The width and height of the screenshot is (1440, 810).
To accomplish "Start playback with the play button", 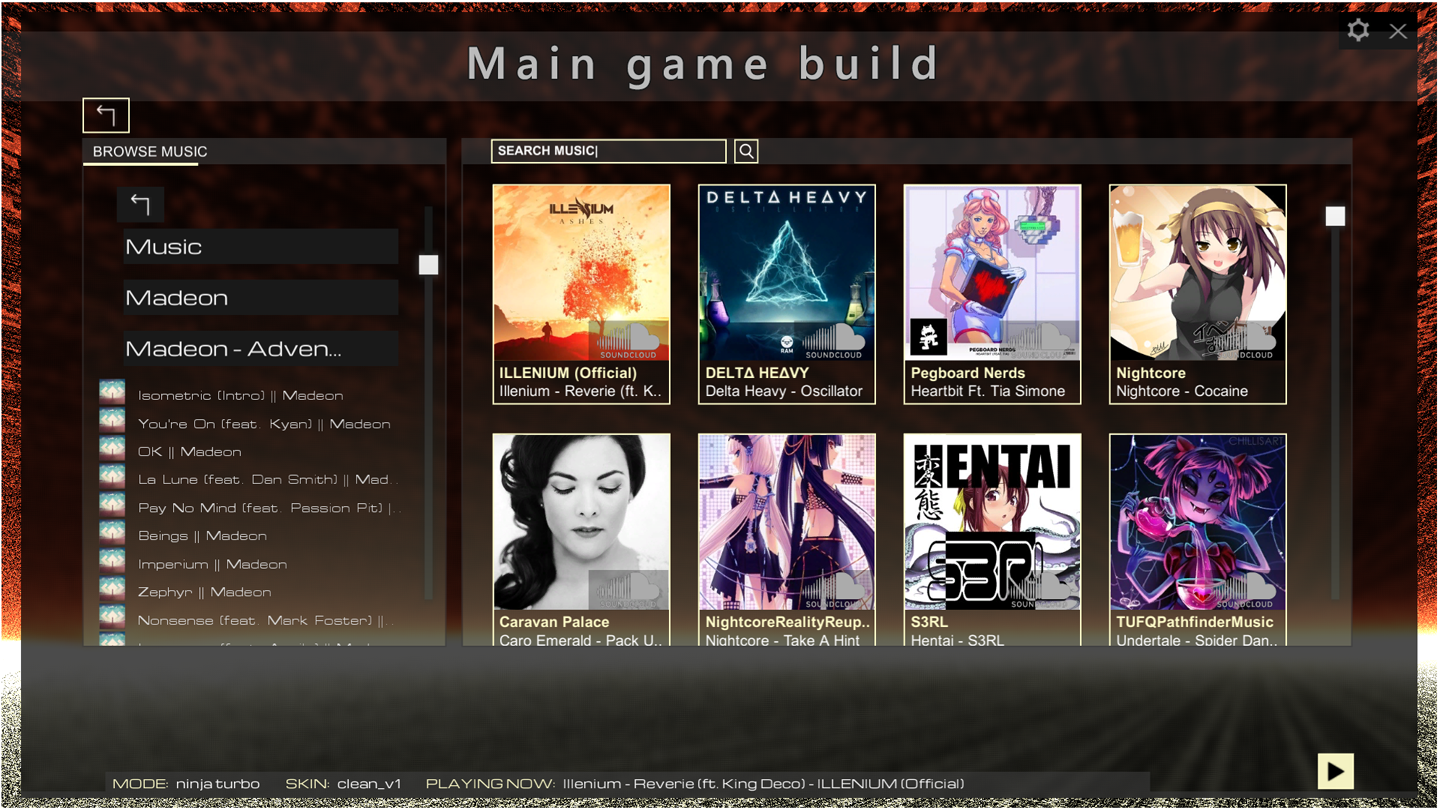I will pyautogui.click(x=1335, y=771).
